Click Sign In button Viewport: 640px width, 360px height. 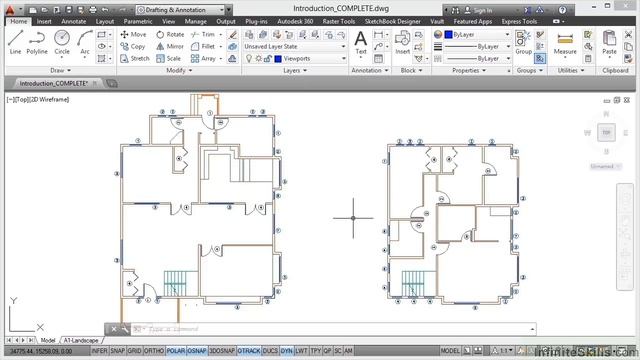pyautogui.click(x=479, y=10)
